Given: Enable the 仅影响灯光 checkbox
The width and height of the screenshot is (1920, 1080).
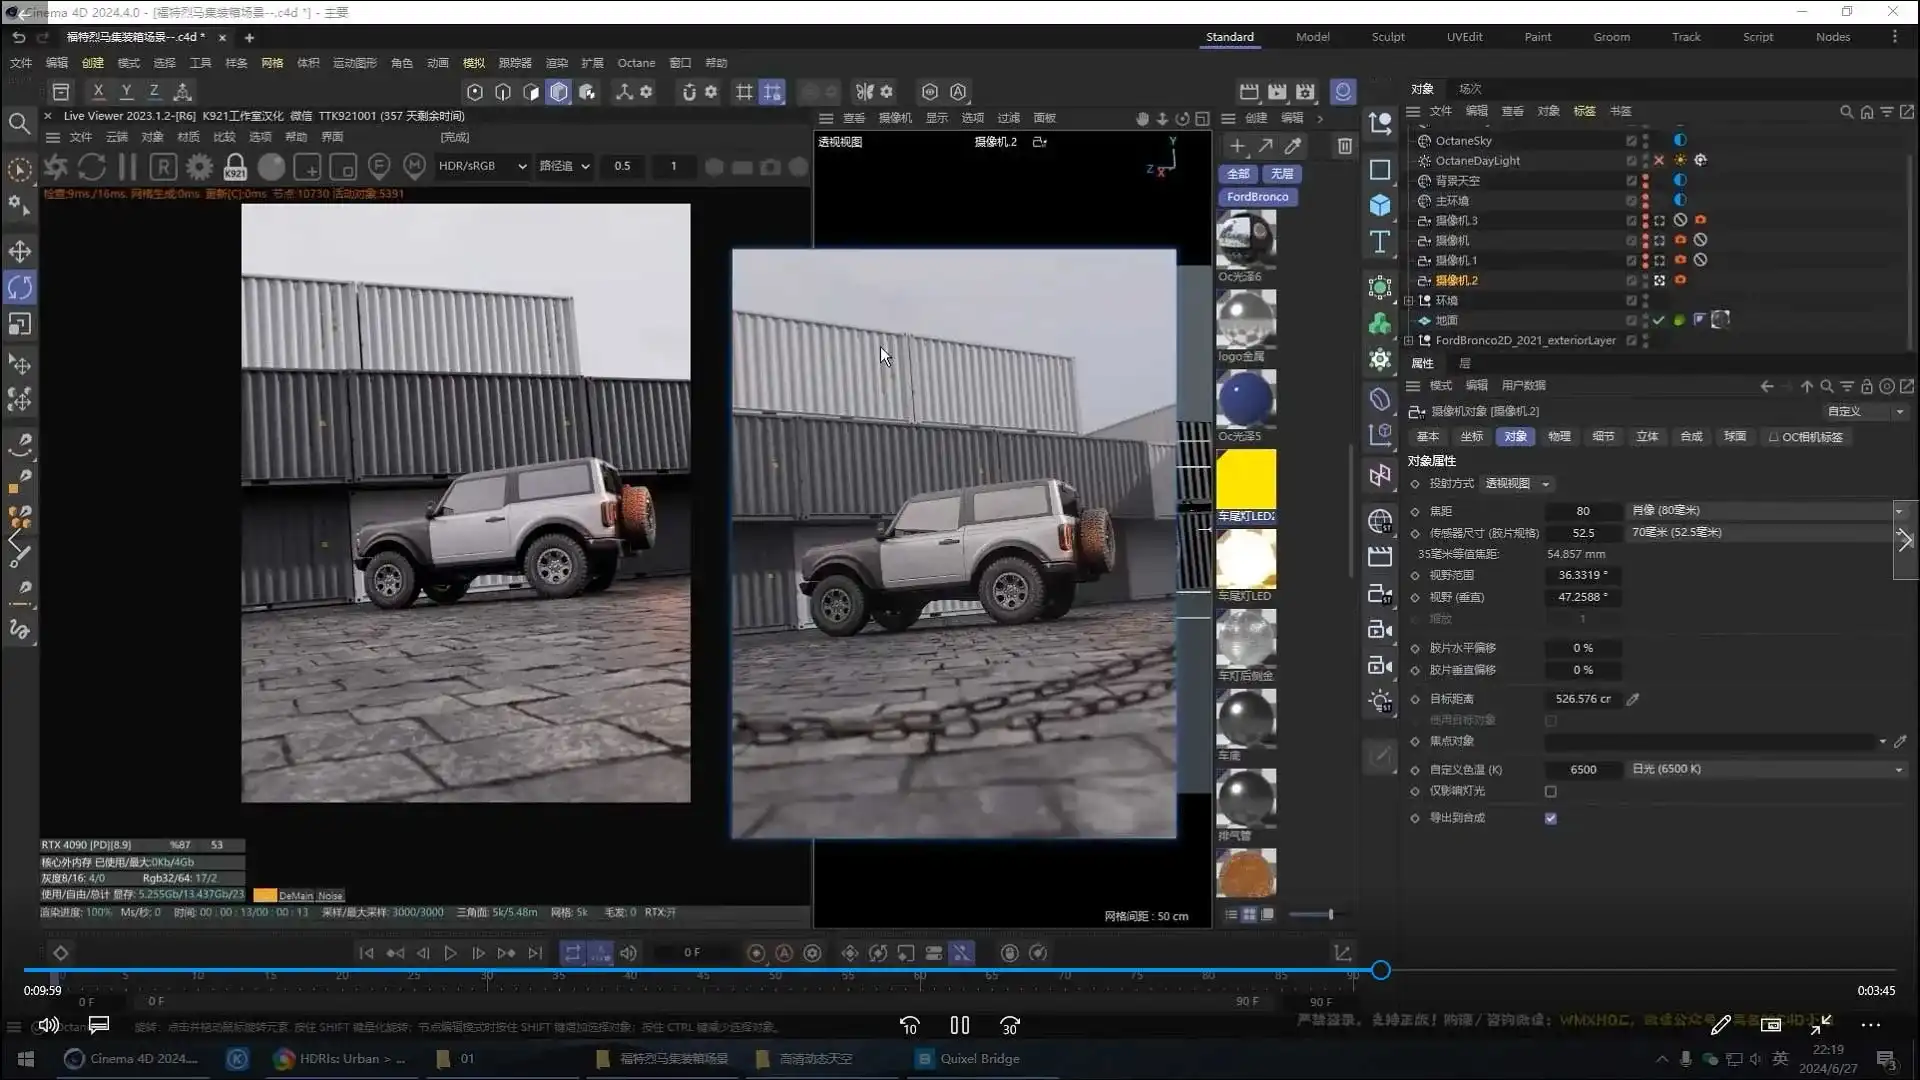Looking at the screenshot, I should pos(1550,791).
